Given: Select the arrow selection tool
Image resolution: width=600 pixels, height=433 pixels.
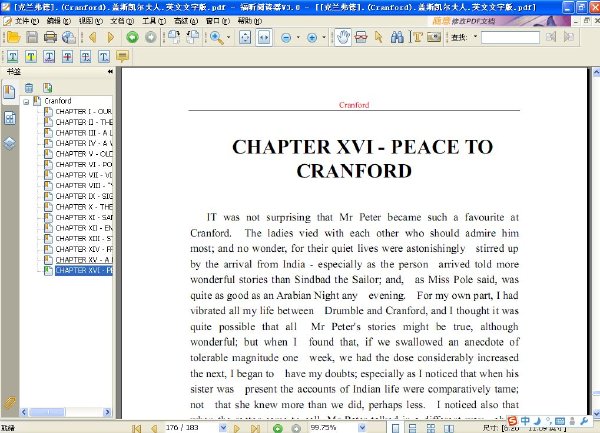Looking at the screenshot, I should [379, 37].
